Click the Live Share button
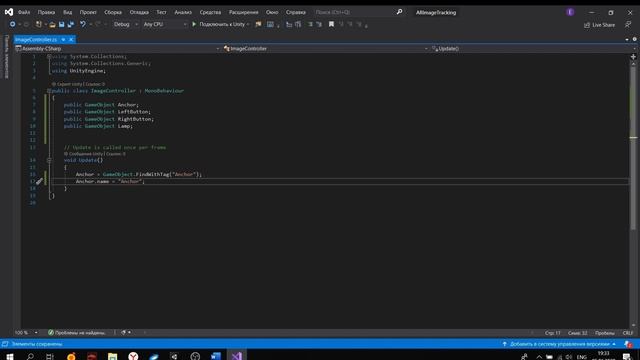This screenshot has height=360, width=640. [599, 25]
